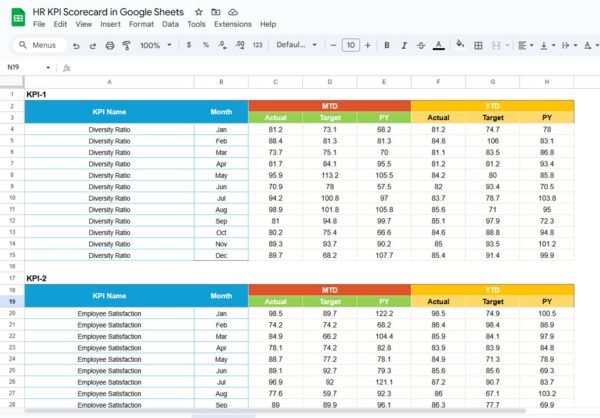Select the Paint format tool
This screenshot has width=600, height=418.
(x=126, y=45)
